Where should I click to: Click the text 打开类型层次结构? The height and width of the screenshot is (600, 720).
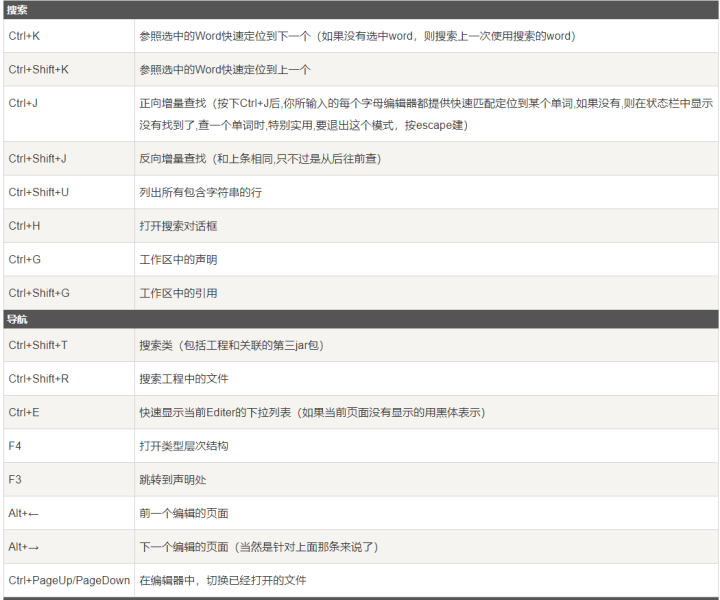point(184,446)
